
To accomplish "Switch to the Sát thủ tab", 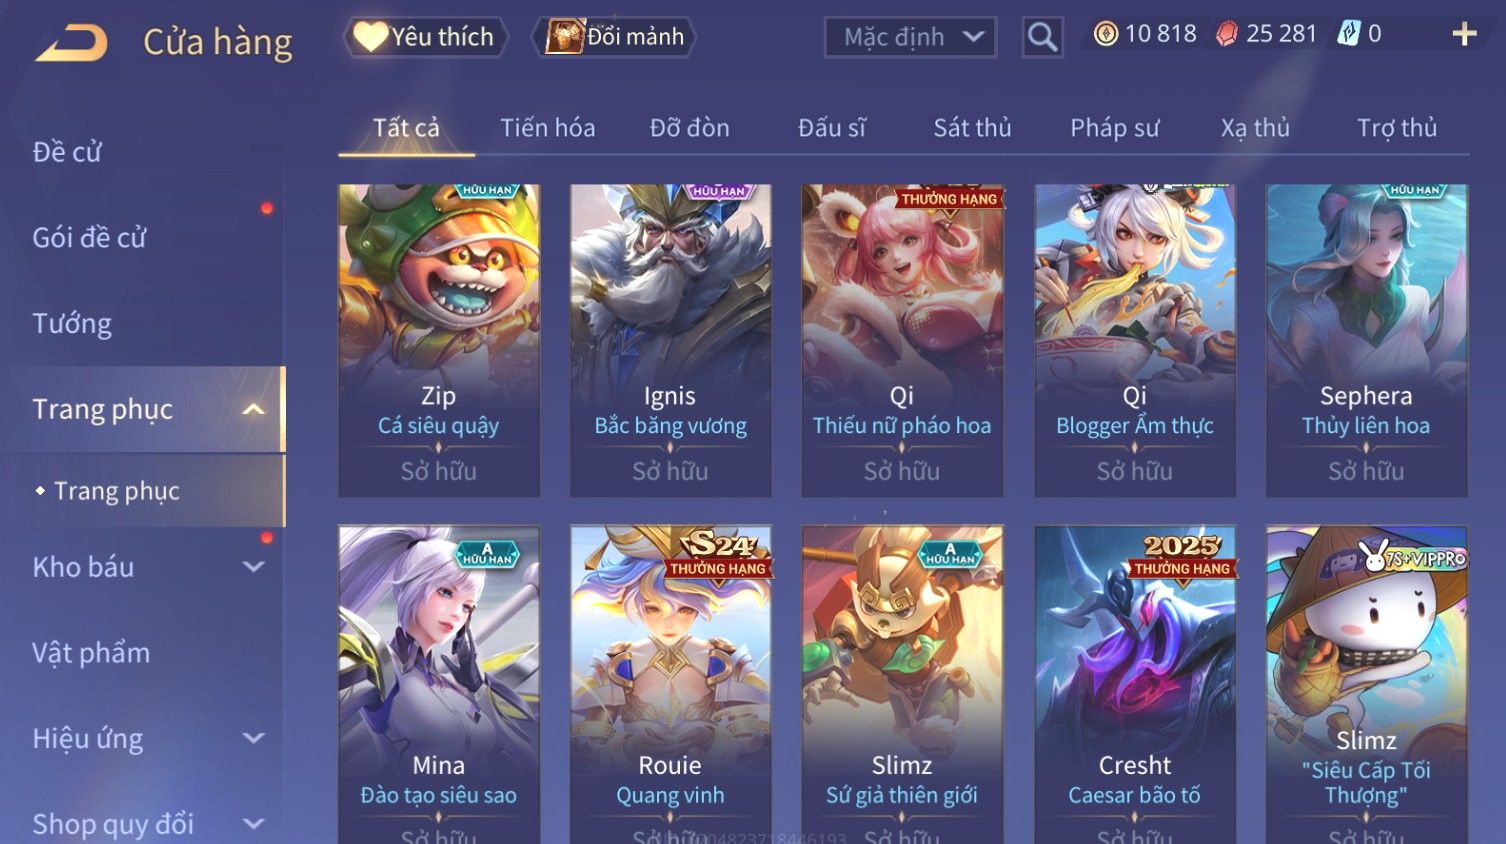I will pos(972,128).
